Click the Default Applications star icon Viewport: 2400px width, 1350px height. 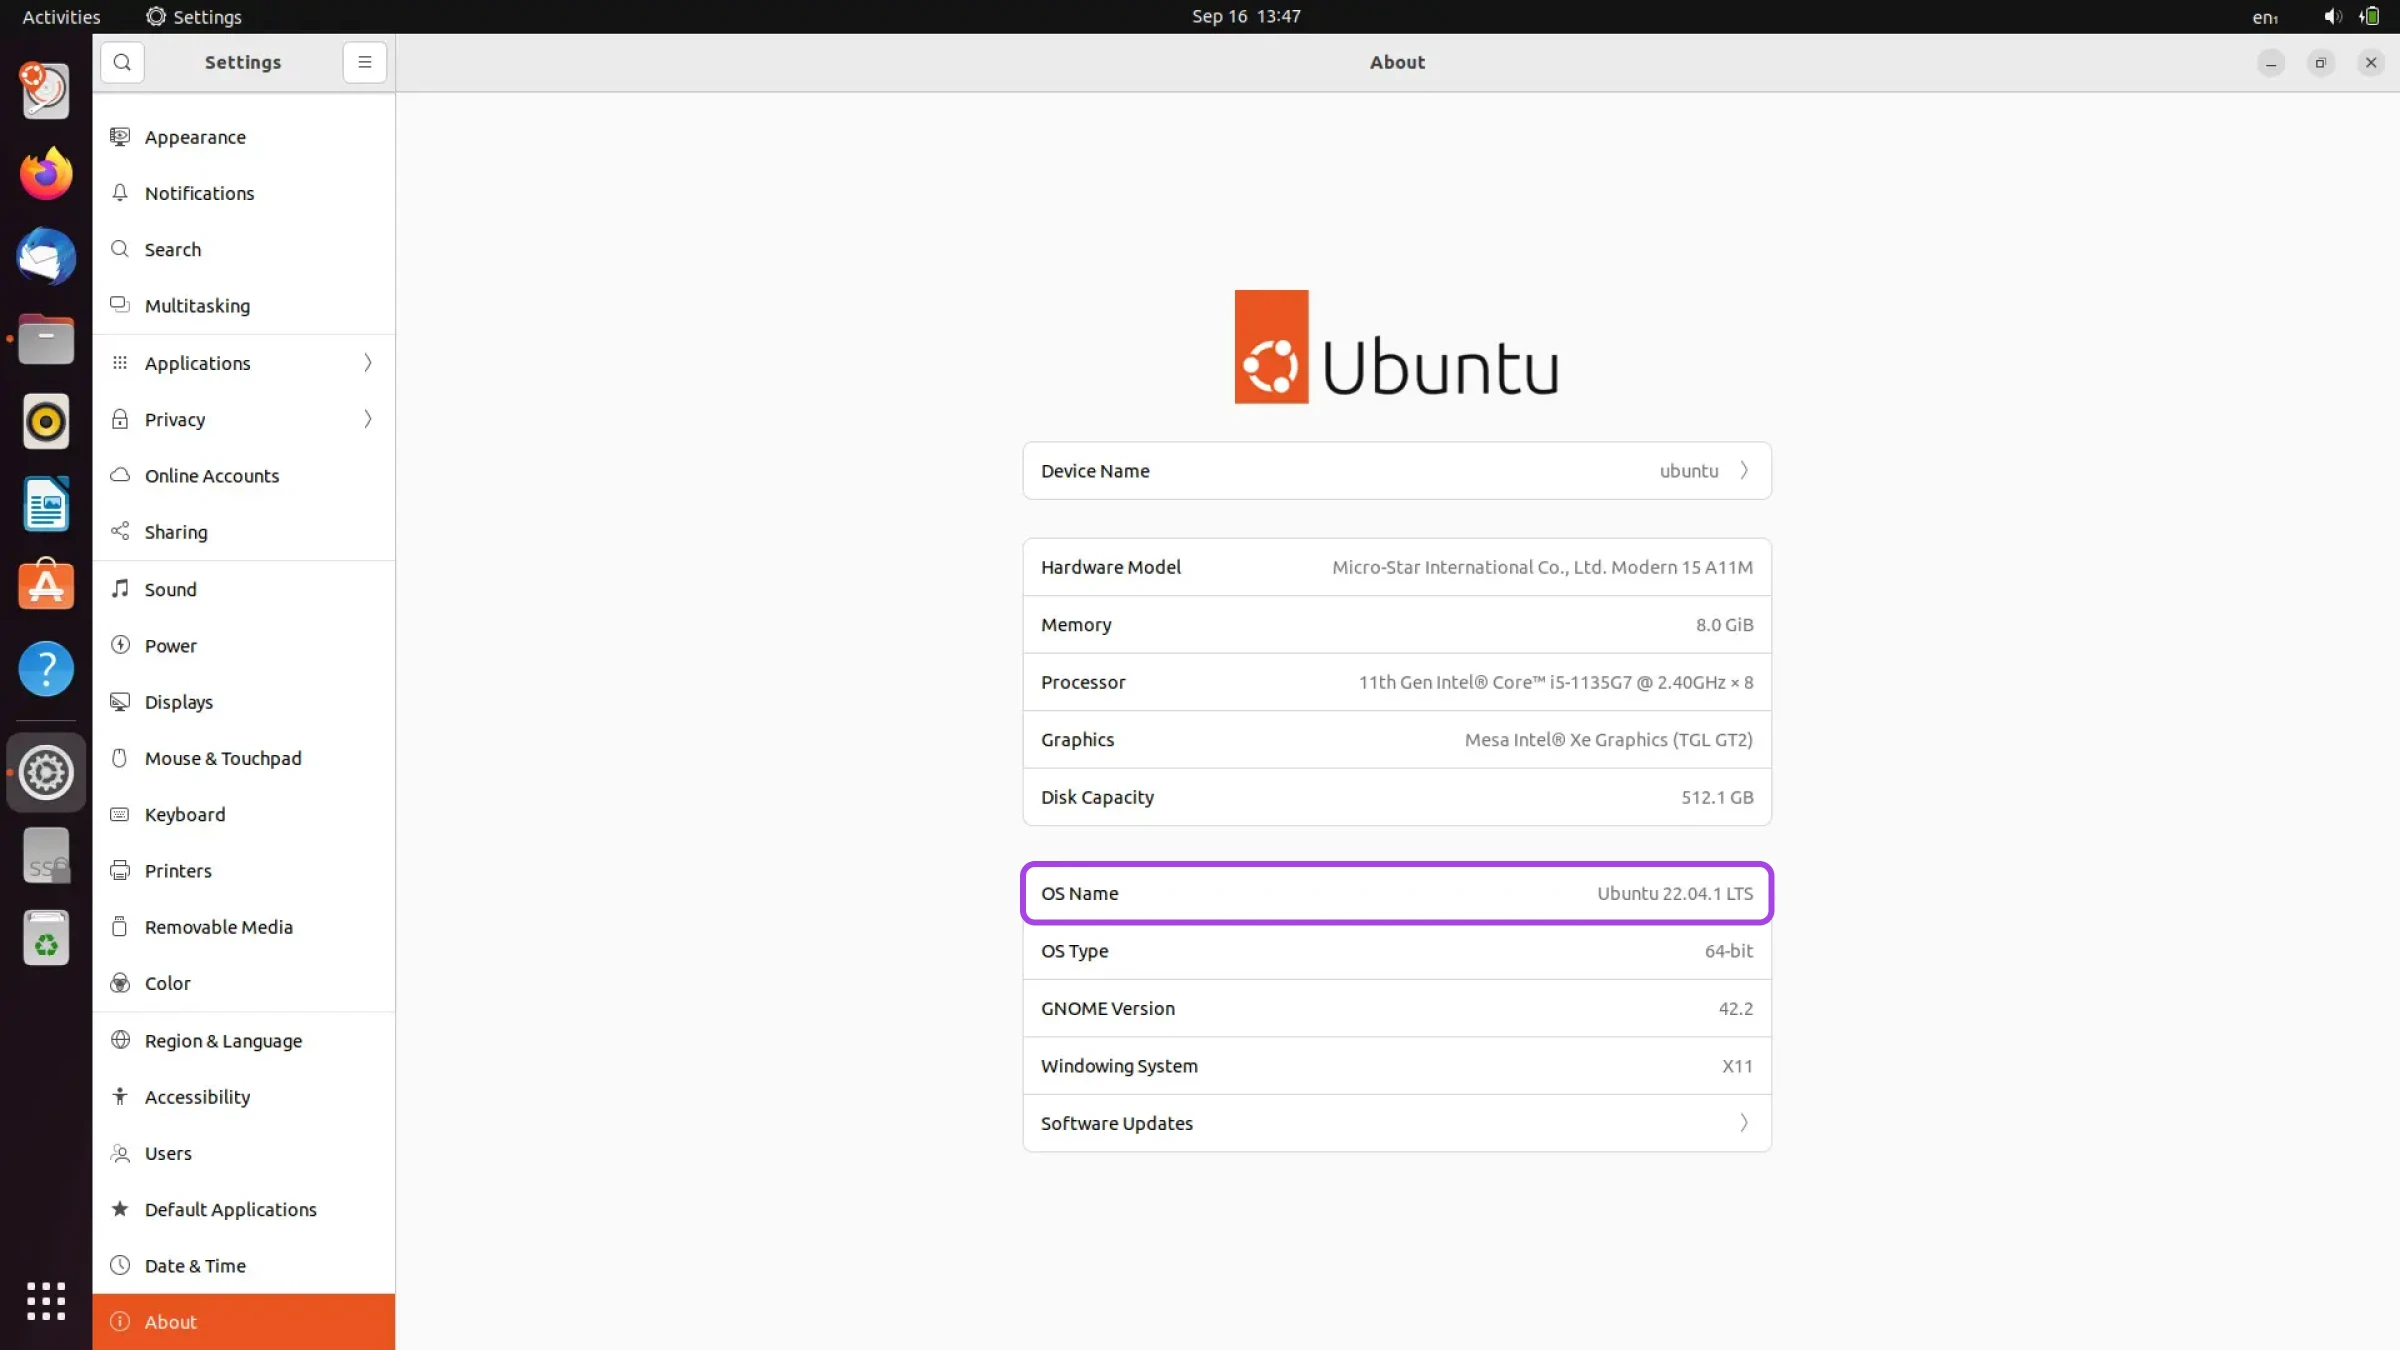click(x=120, y=1209)
